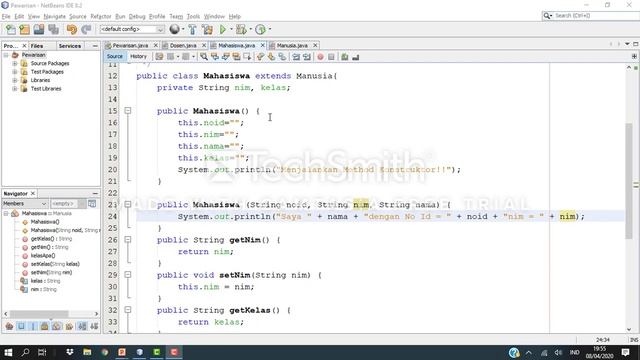Toggle Sort by Source in Navigator
This screenshot has width=640, height=360.
pyautogui.click(x=94, y=326)
